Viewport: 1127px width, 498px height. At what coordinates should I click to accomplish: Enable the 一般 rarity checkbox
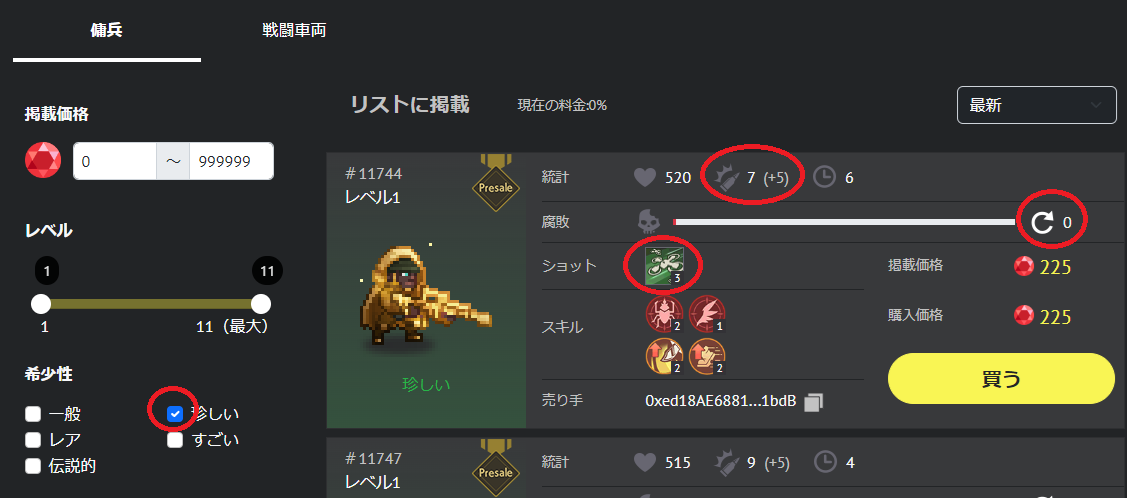click(x=32, y=414)
